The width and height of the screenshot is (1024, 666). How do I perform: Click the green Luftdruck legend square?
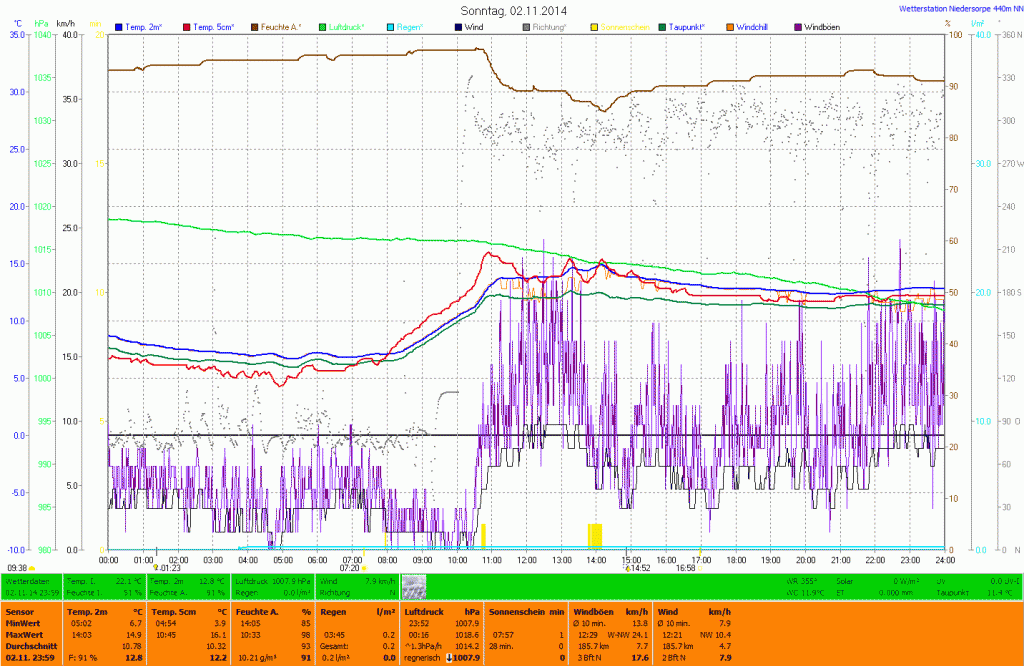pyautogui.click(x=324, y=26)
